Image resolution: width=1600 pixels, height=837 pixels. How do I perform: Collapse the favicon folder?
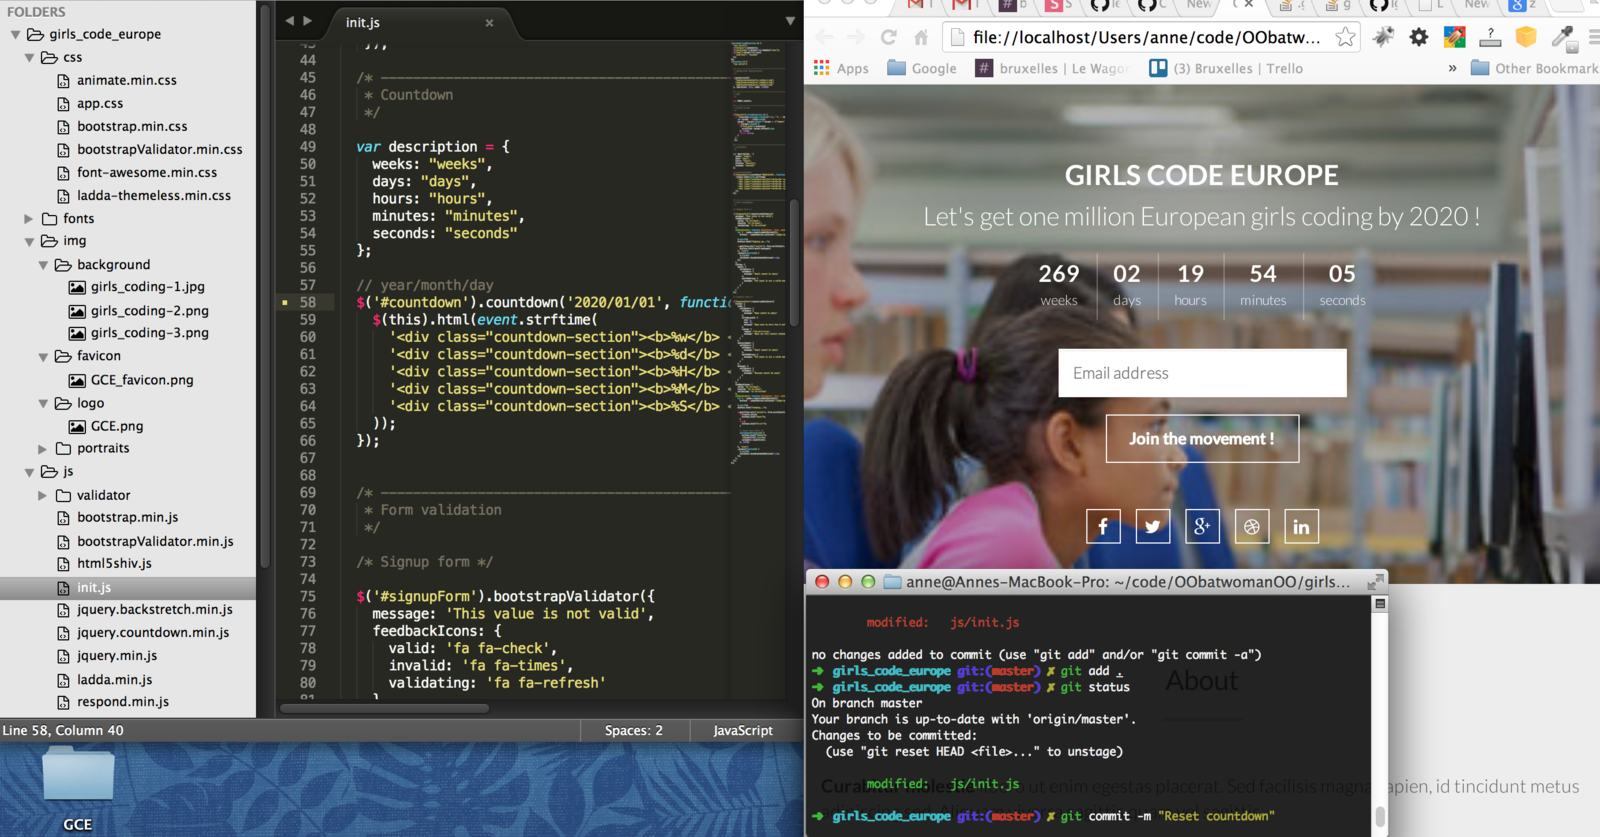(43, 357)
